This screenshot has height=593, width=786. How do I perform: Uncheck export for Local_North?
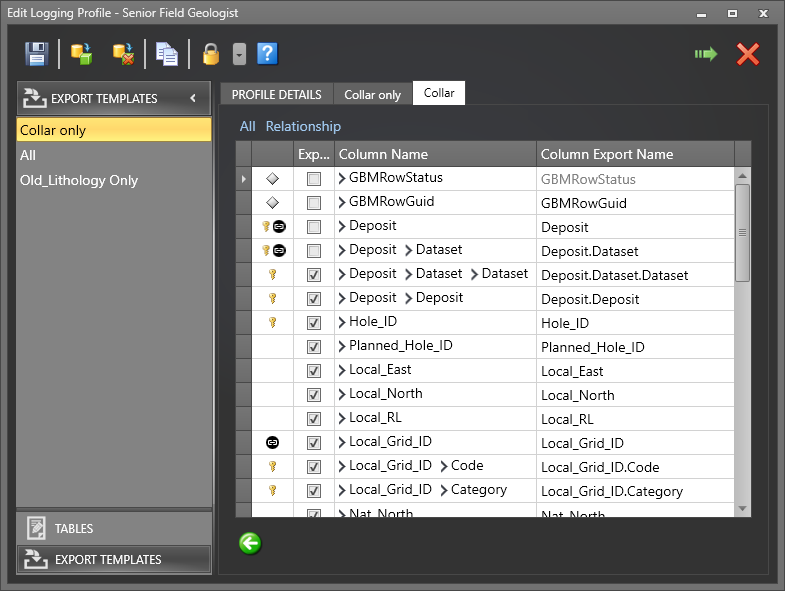click(x=314, y=395)
